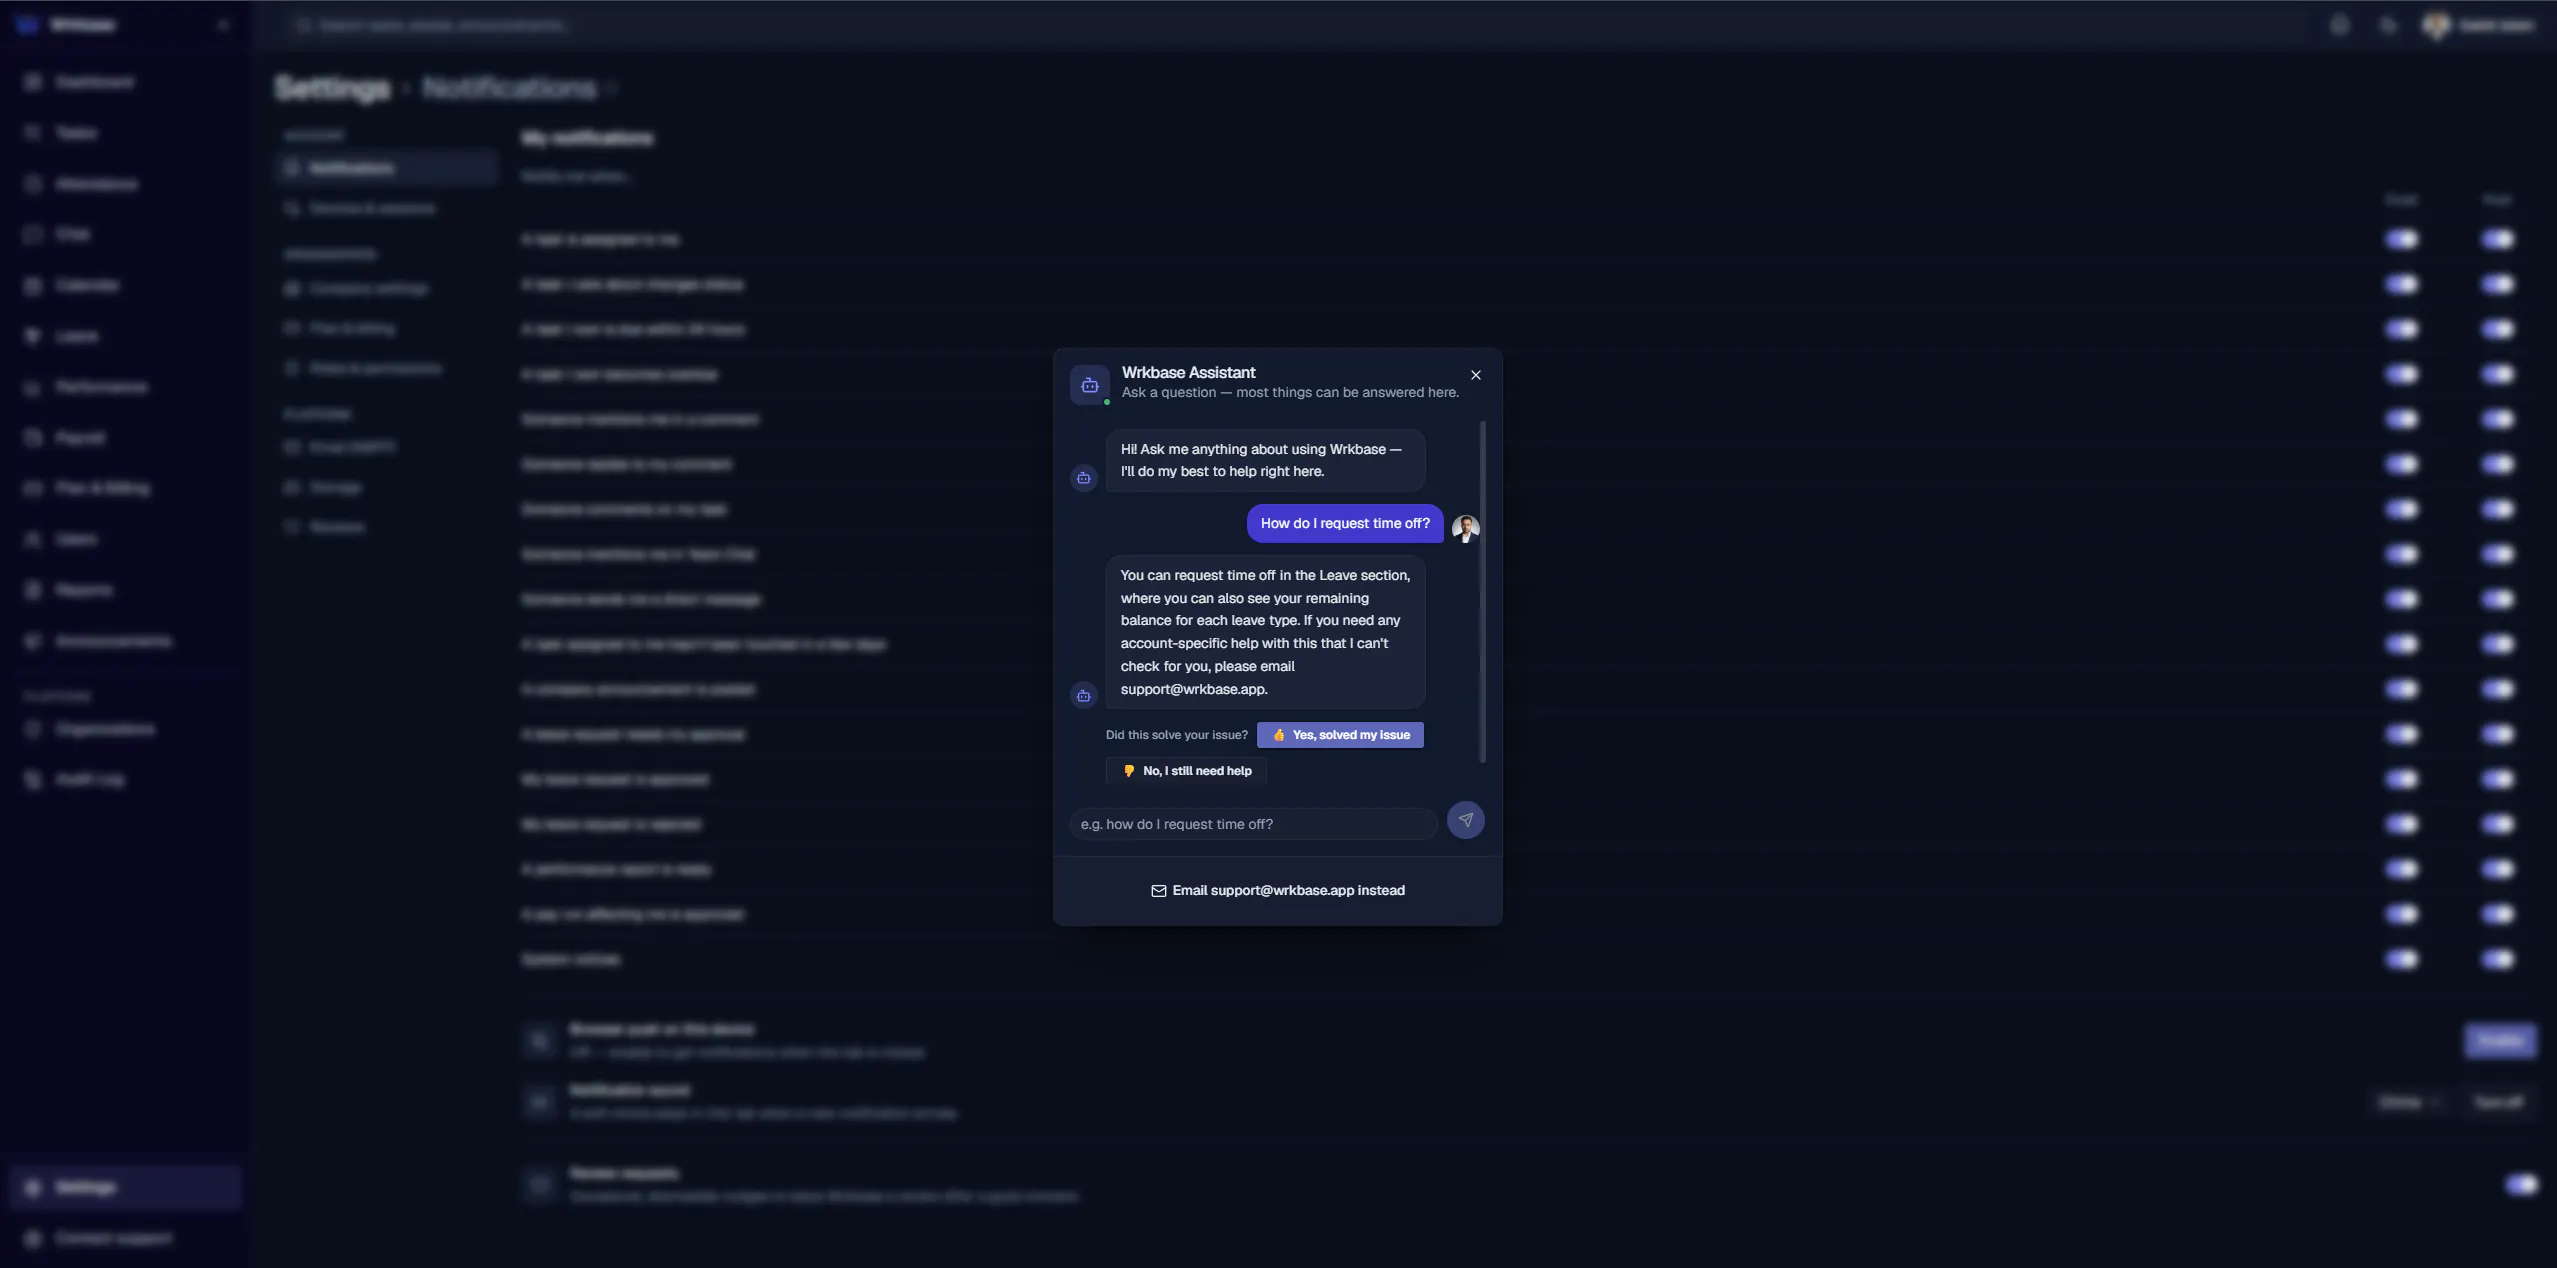Close the Wrkbase Assistant dialog
Viewport: 2557px width, 1268px height.
pyautogui.click(x=1476, y=375)
